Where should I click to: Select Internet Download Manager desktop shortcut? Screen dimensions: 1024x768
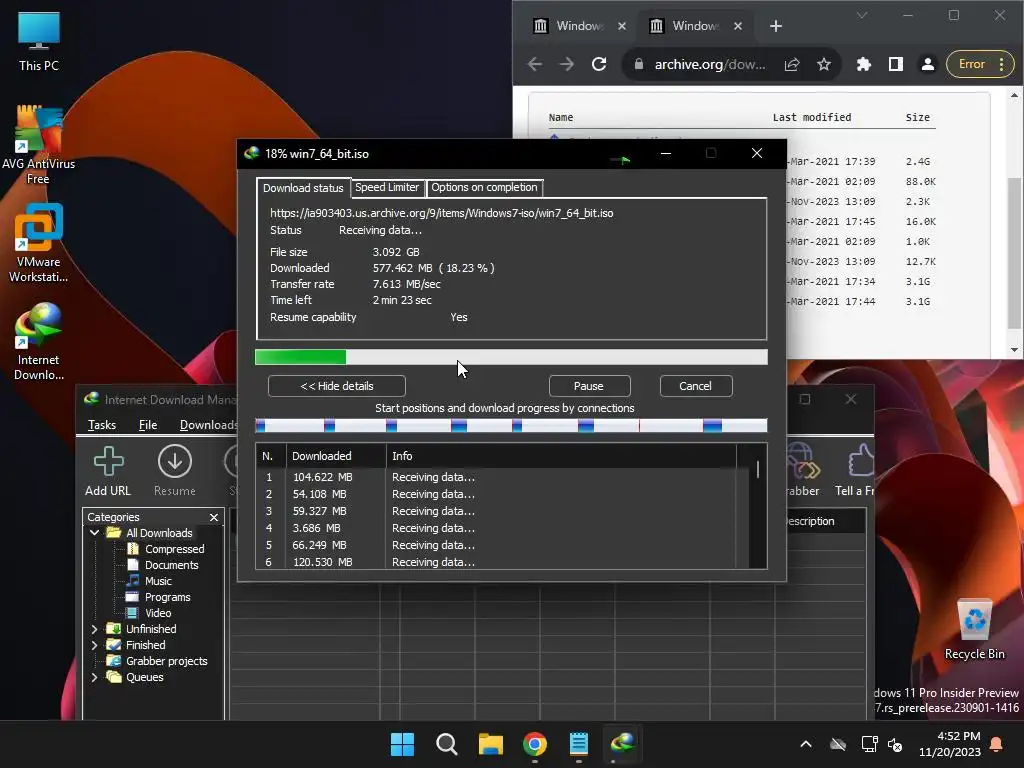tap(39, 341)
